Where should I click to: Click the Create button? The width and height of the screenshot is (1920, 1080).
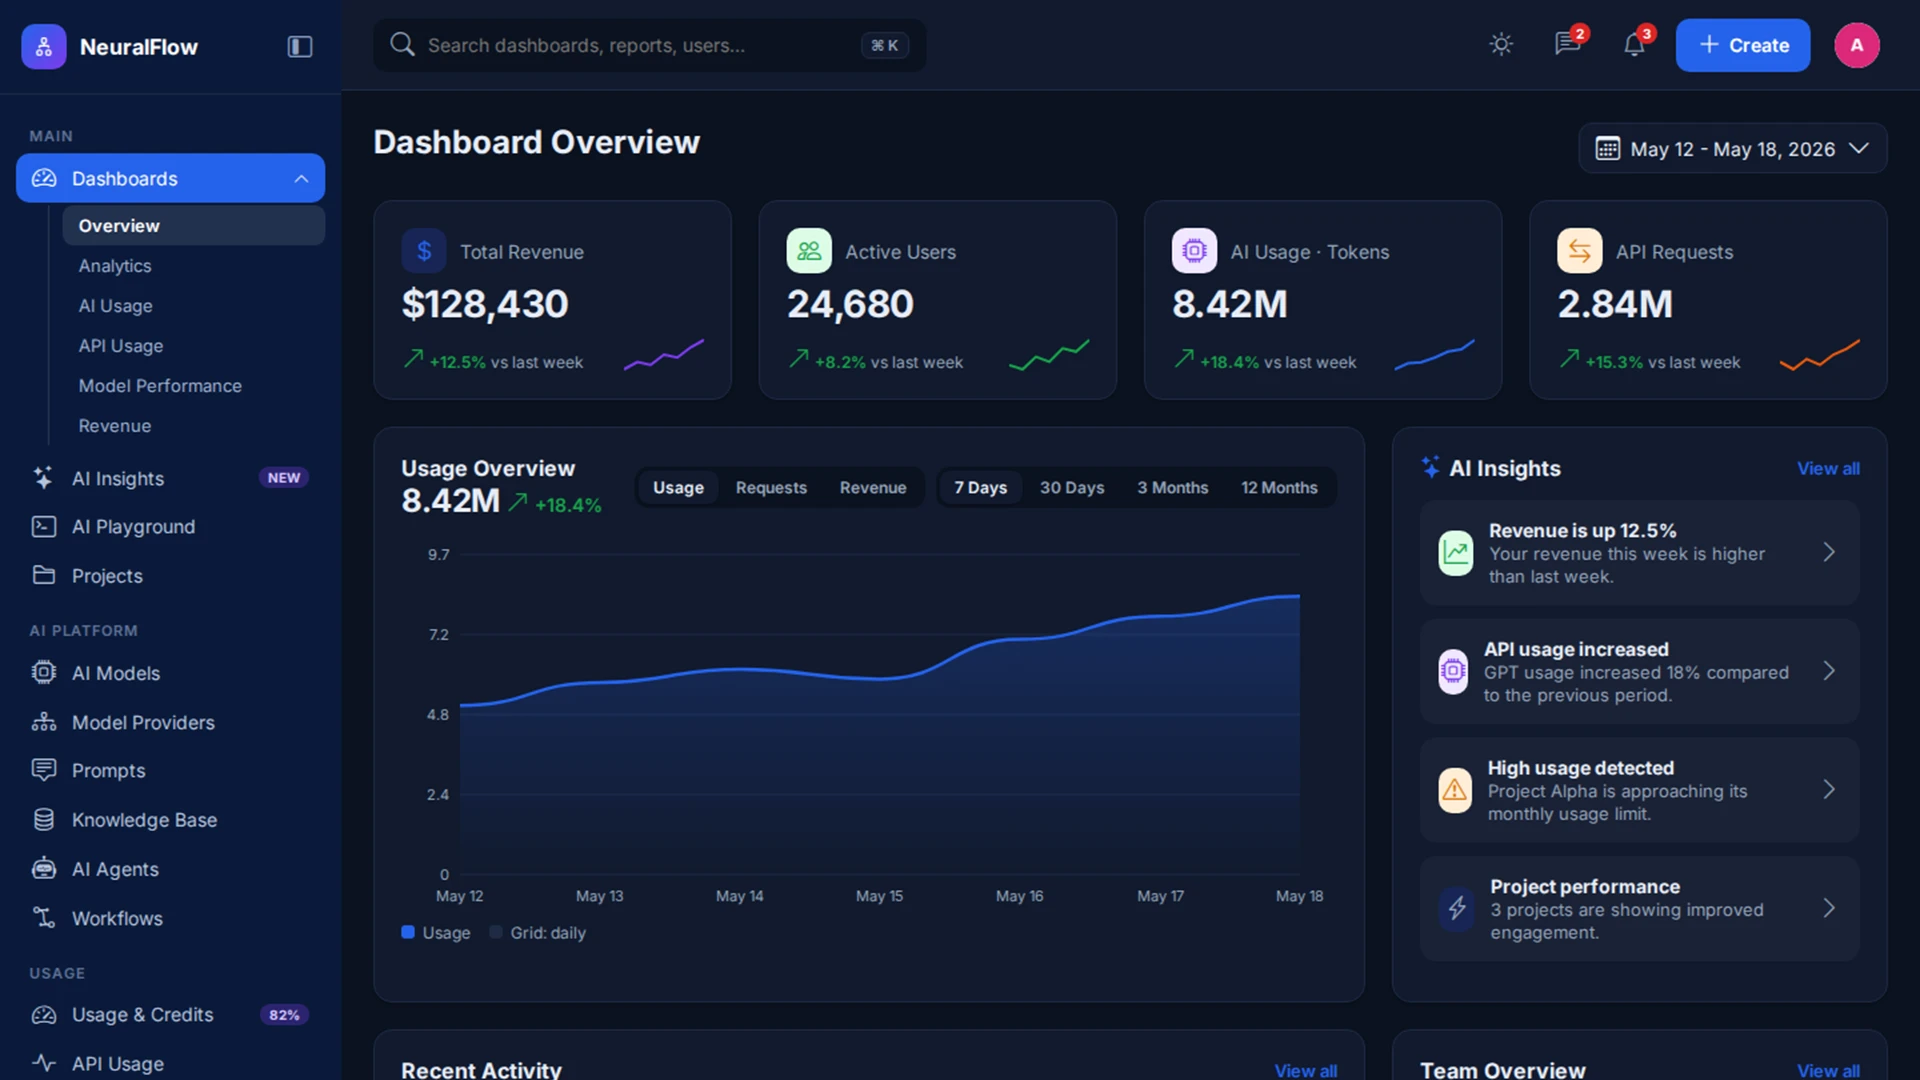1743,45
